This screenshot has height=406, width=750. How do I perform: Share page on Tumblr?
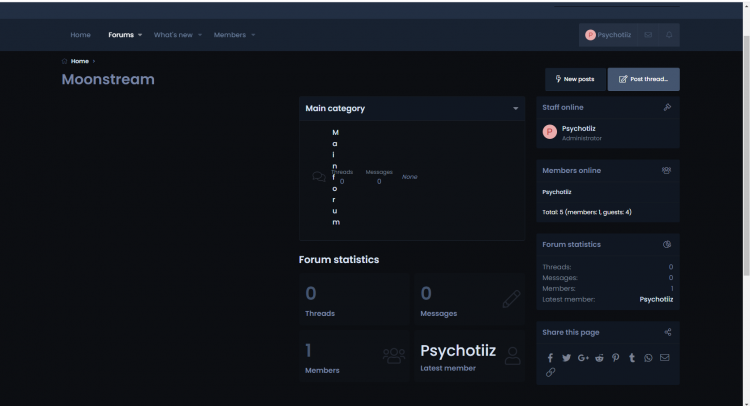point(632,358)
